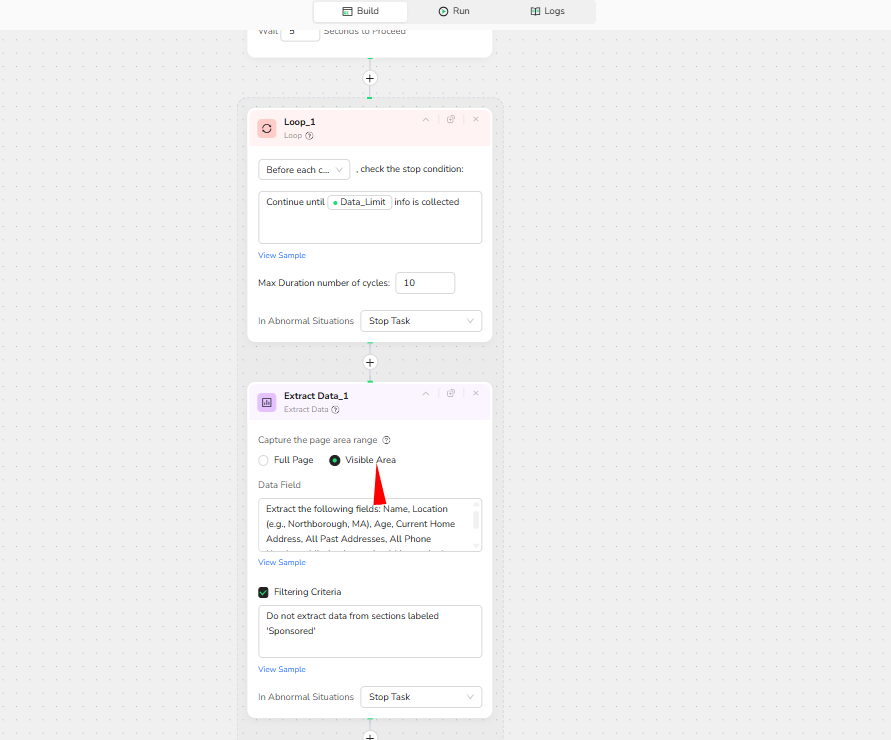Select the Visible Area radio option
Viewport: 891px width, 740px height.
(335, 460)
